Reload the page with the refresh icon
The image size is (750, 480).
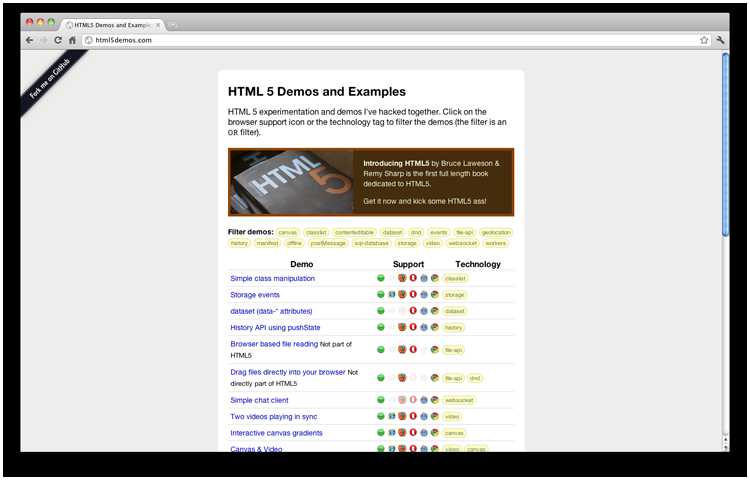tap(58, 40)
